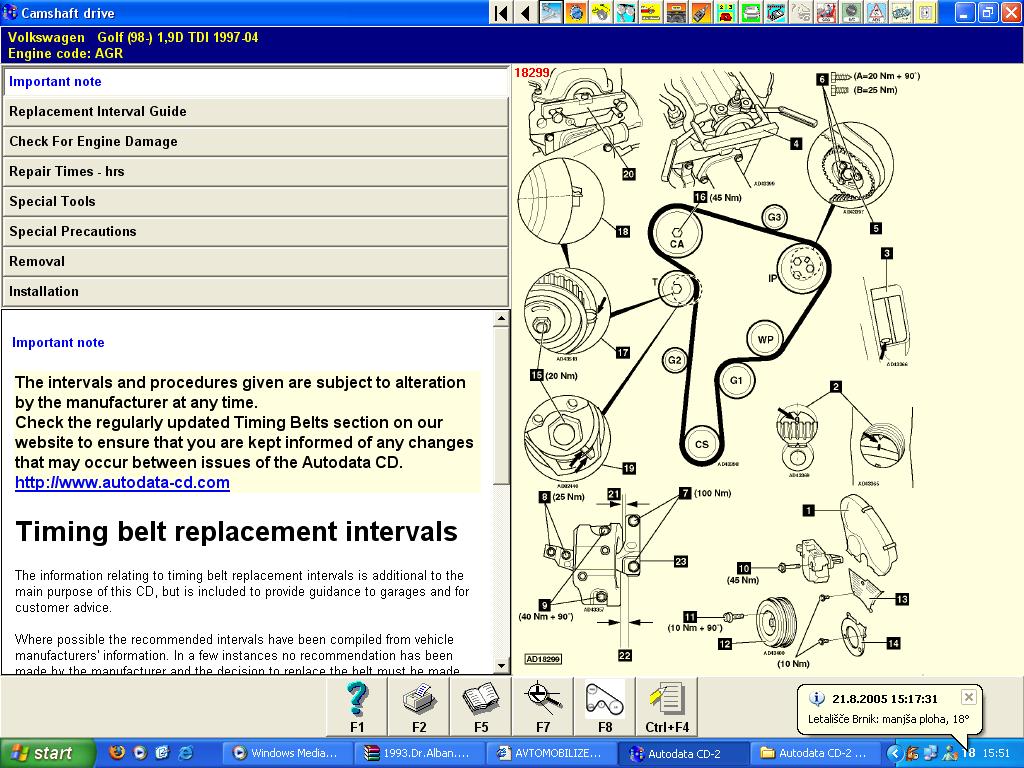Open the yellow red-car side view icon

[x=651, y=12]
